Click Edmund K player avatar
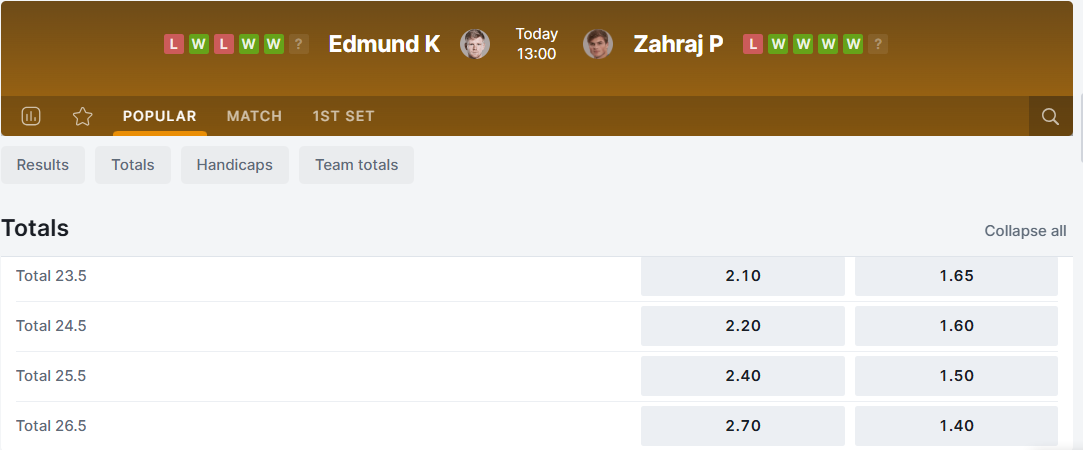Image resolution: width=1083 pixels, height=450 pixels. pyautogui.click(x=475, y=44)
